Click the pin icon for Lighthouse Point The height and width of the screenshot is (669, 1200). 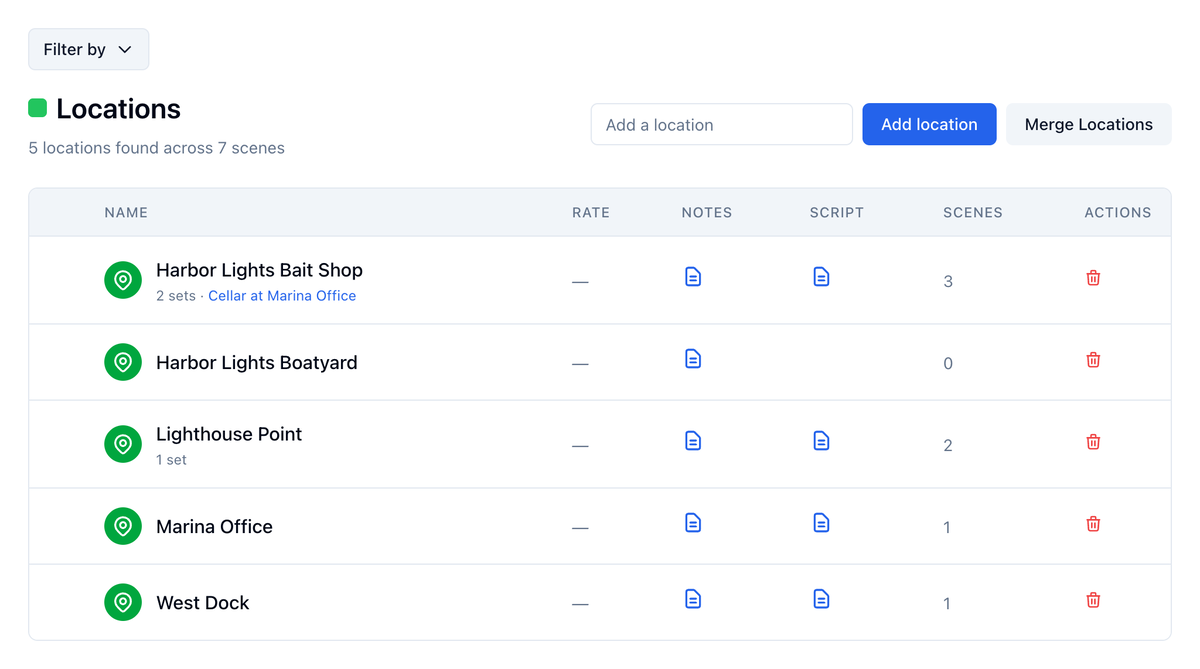(123, 444)
